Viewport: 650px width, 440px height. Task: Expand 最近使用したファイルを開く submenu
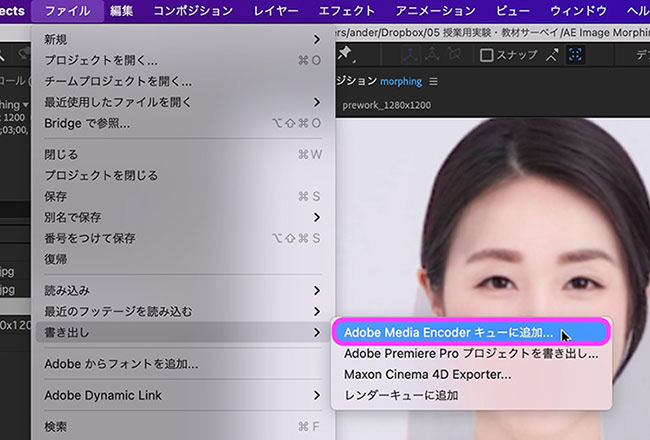coord(183,102)
